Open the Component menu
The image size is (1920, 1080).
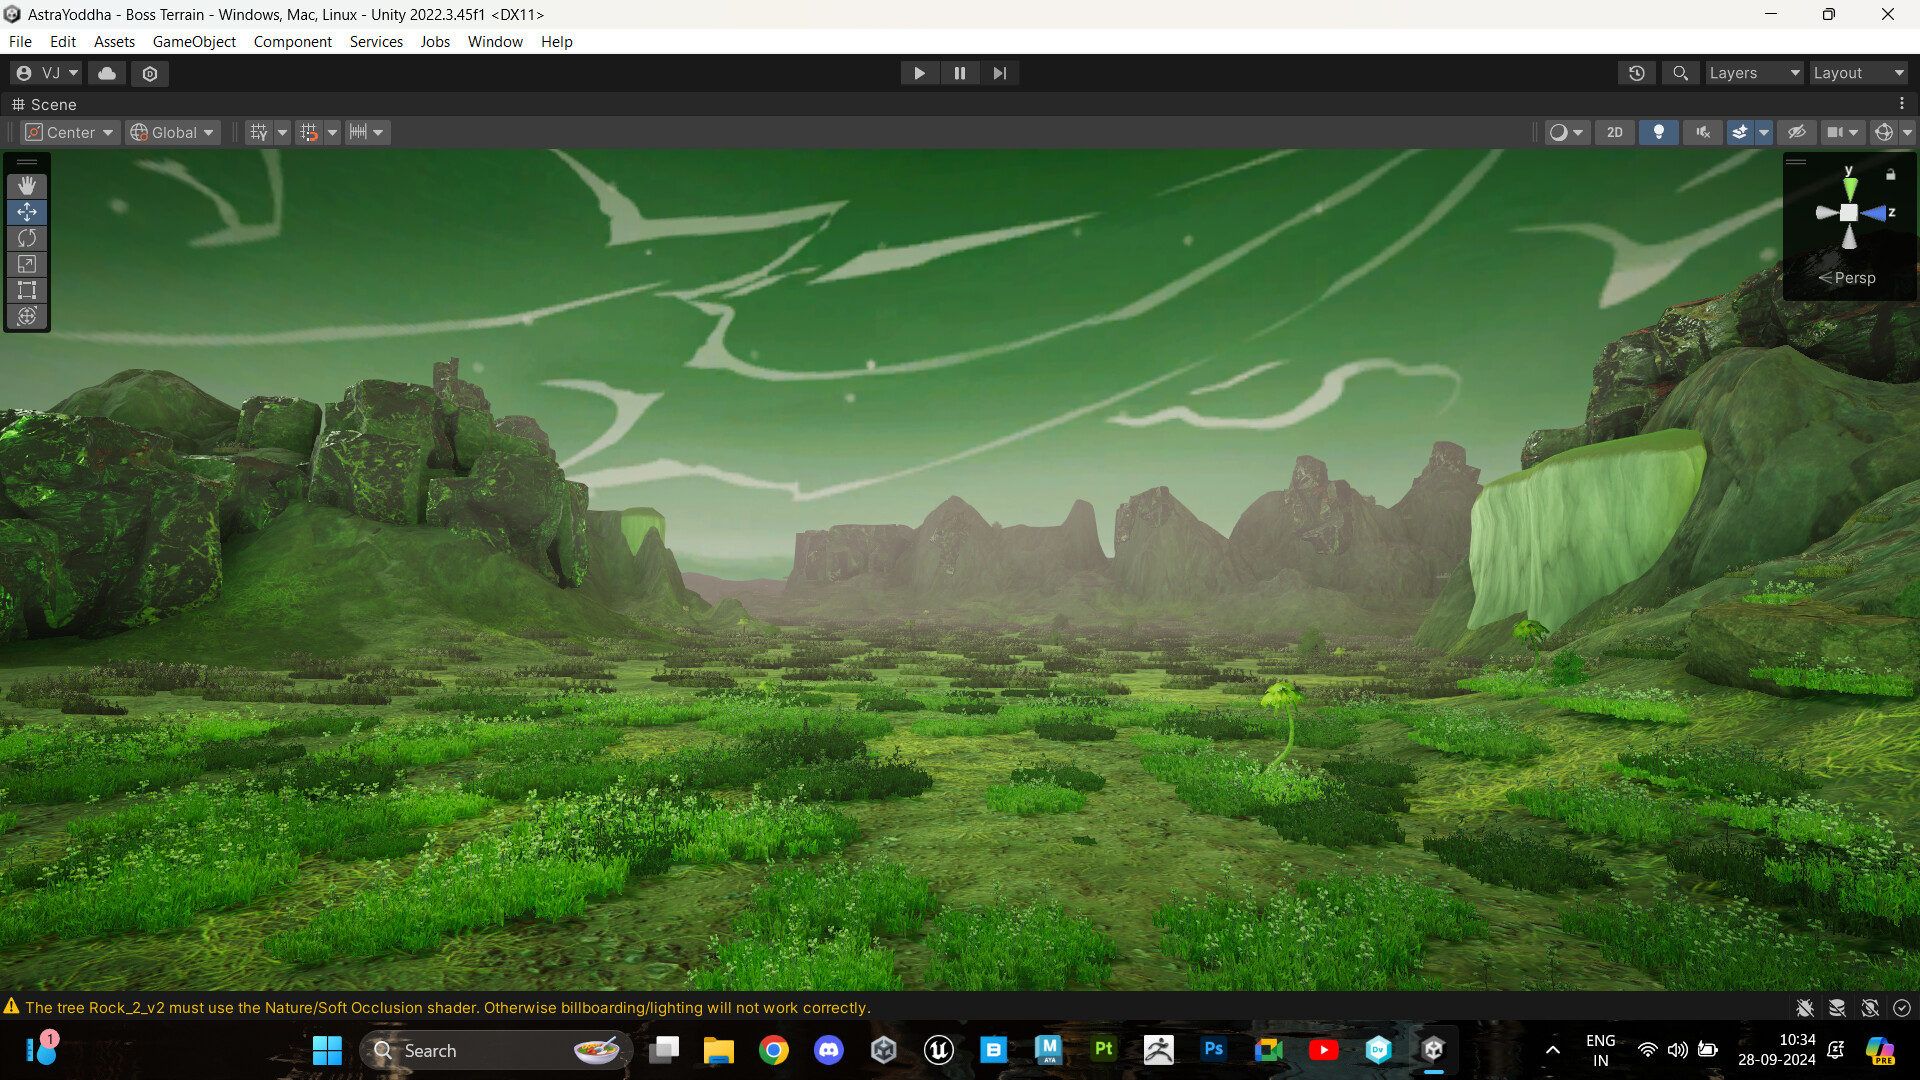292,41
